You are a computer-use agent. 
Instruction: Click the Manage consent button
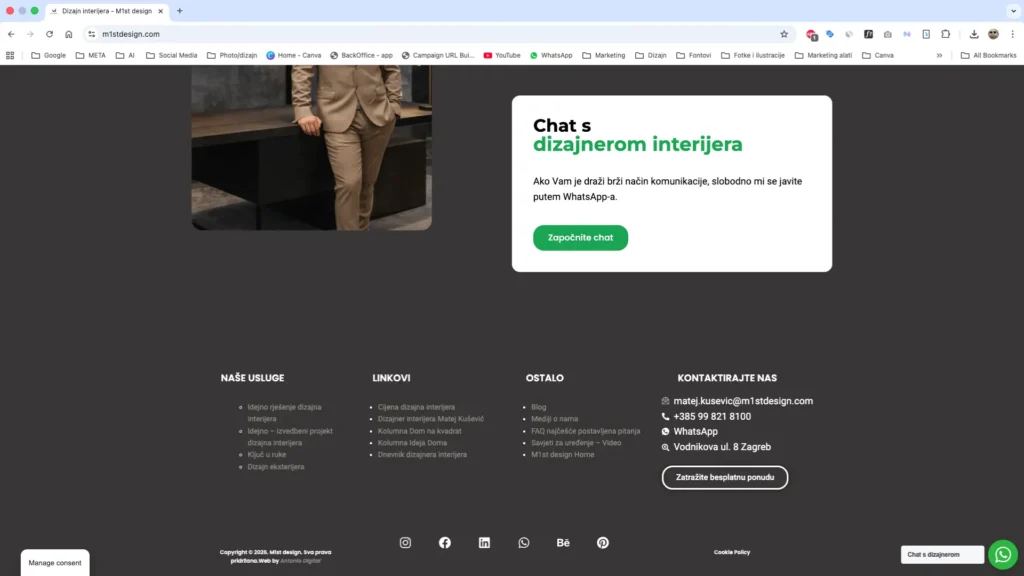click(x=54, y=563)
